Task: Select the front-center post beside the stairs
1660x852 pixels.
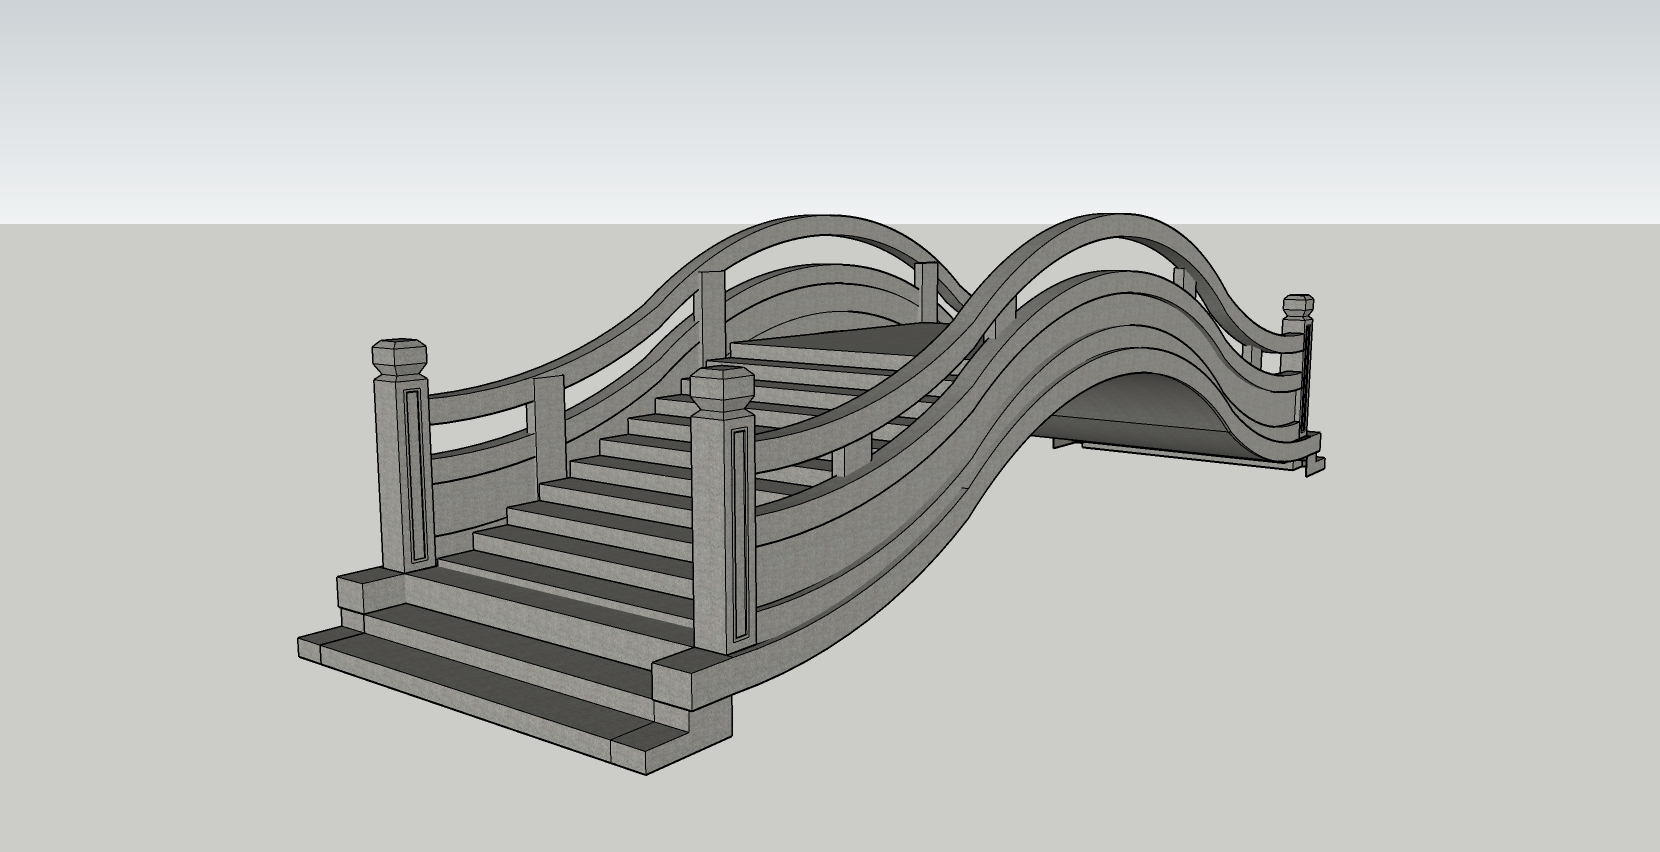Action: (x=722, y=510)
